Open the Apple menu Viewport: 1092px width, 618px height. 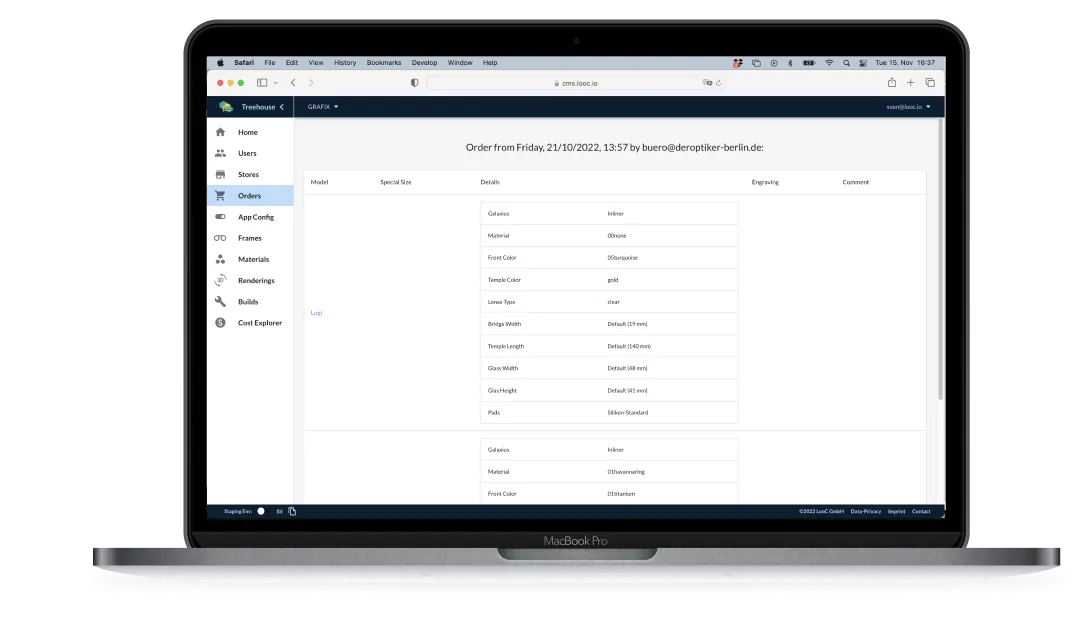coord(220,63)
